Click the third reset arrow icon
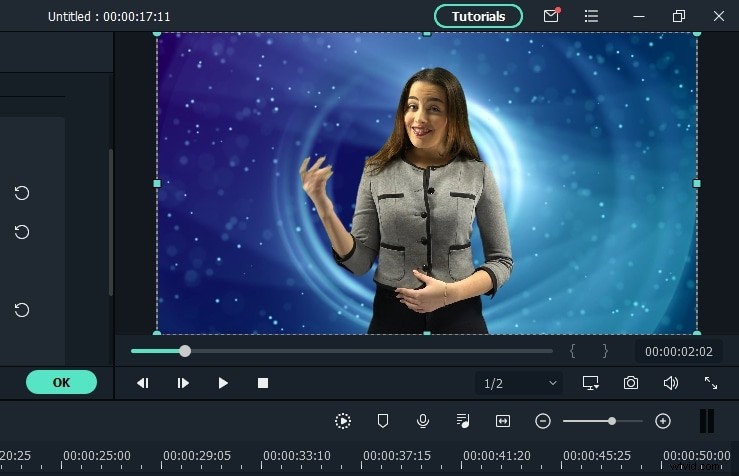The image size is (739, 476). coord(22,310)
